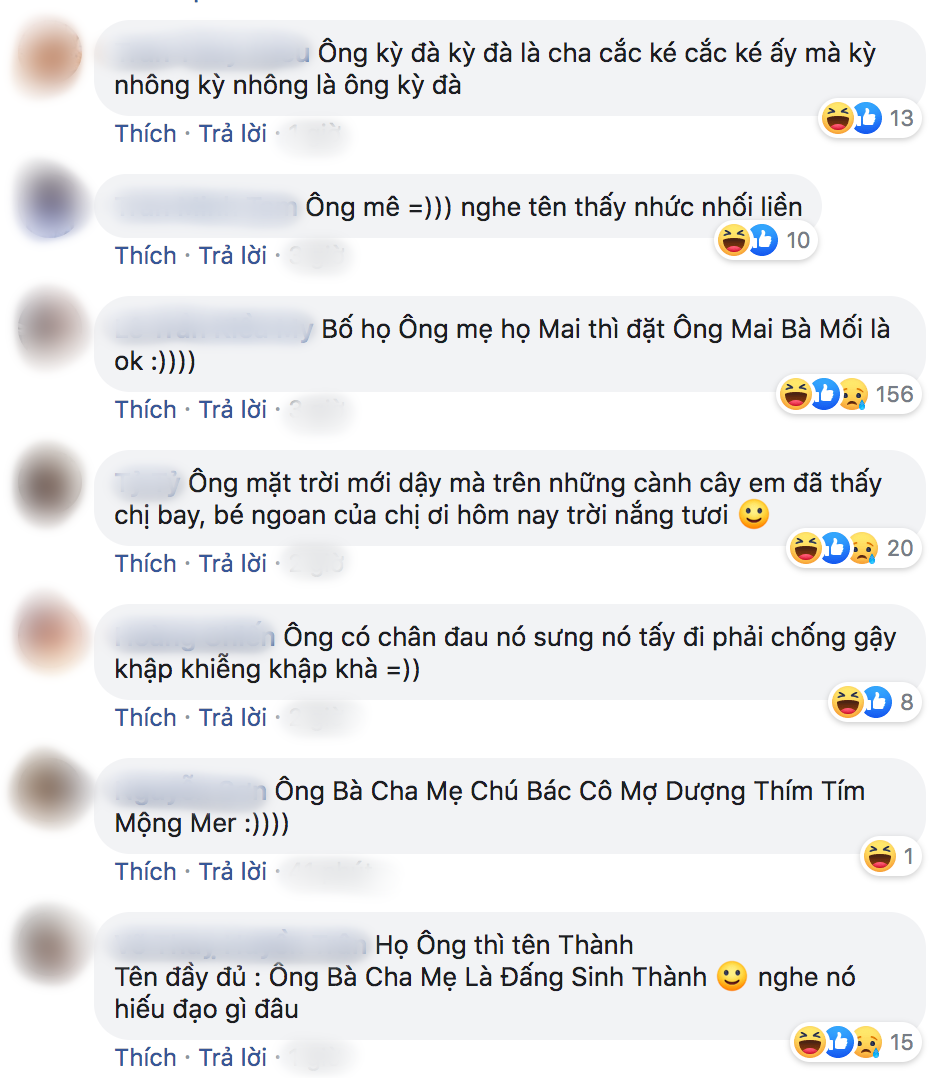The height and width of the screenshot is (1078, 944).
Task: Open blurred author name of 'Ông mê' comment
Action: (206, 207)
